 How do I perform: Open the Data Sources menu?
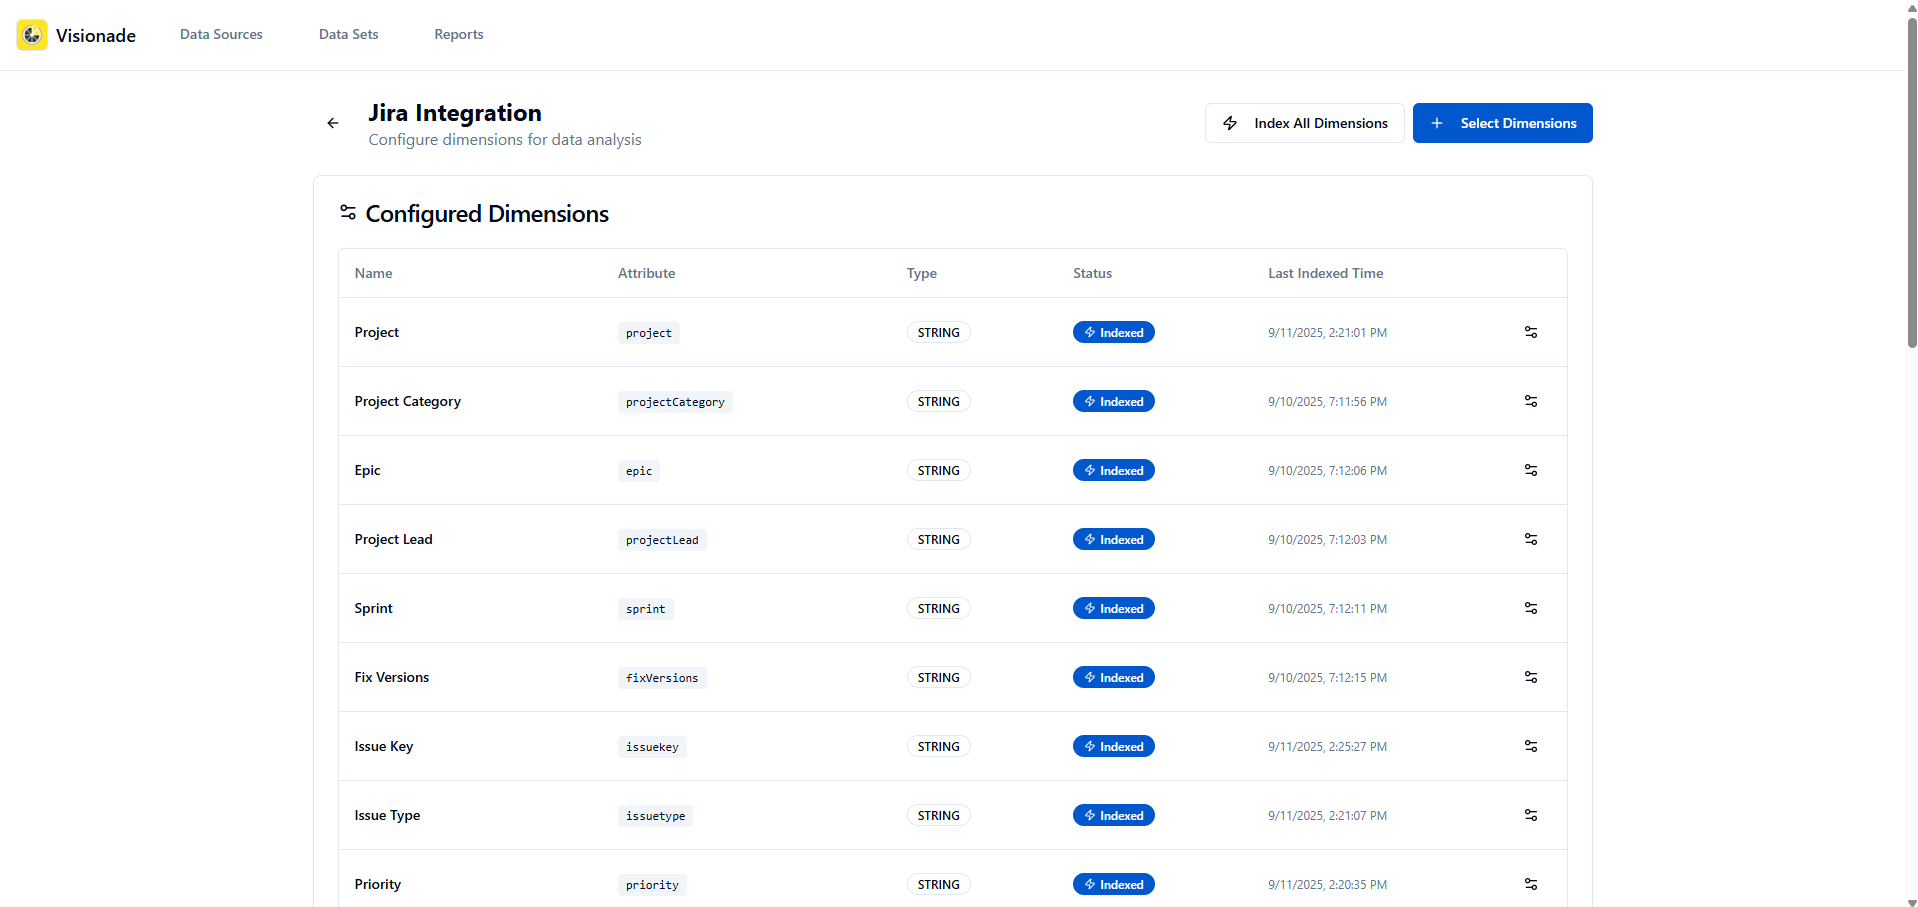pos(221,34)
